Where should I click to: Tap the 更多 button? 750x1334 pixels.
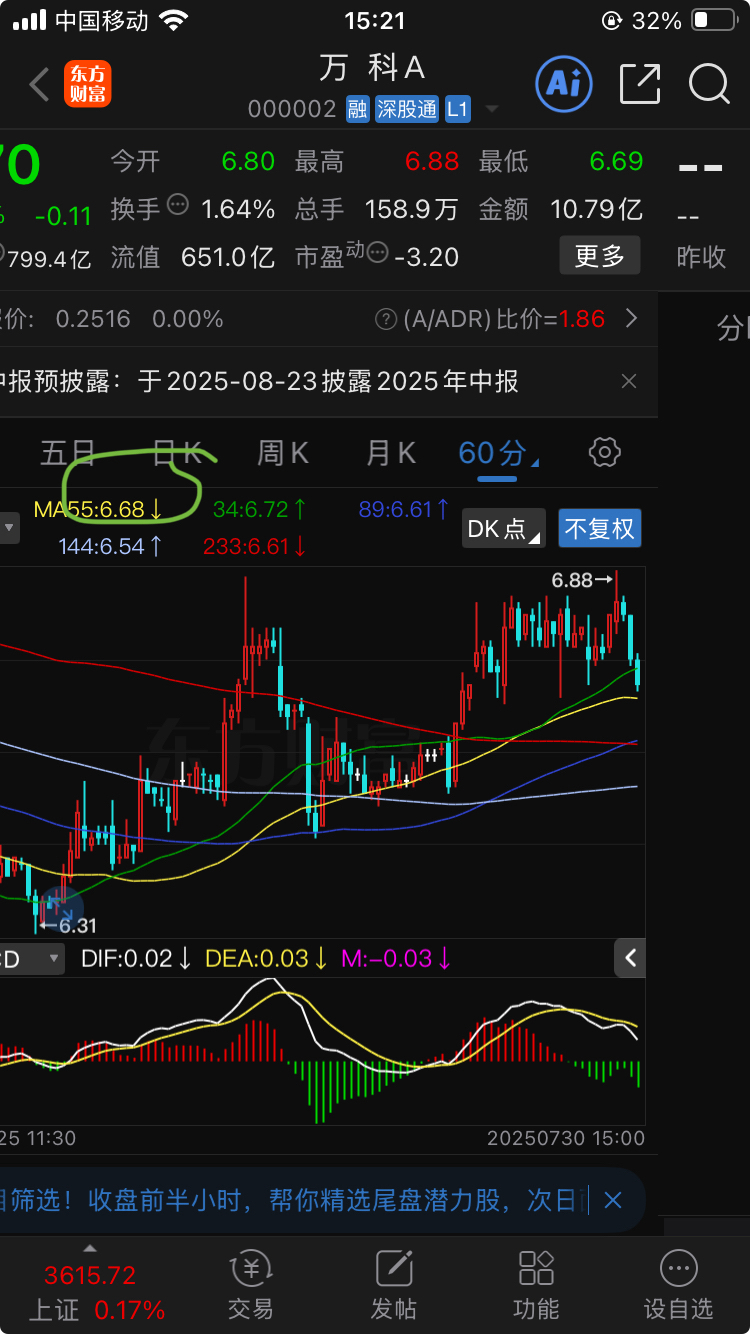click(x=599, y=256)
